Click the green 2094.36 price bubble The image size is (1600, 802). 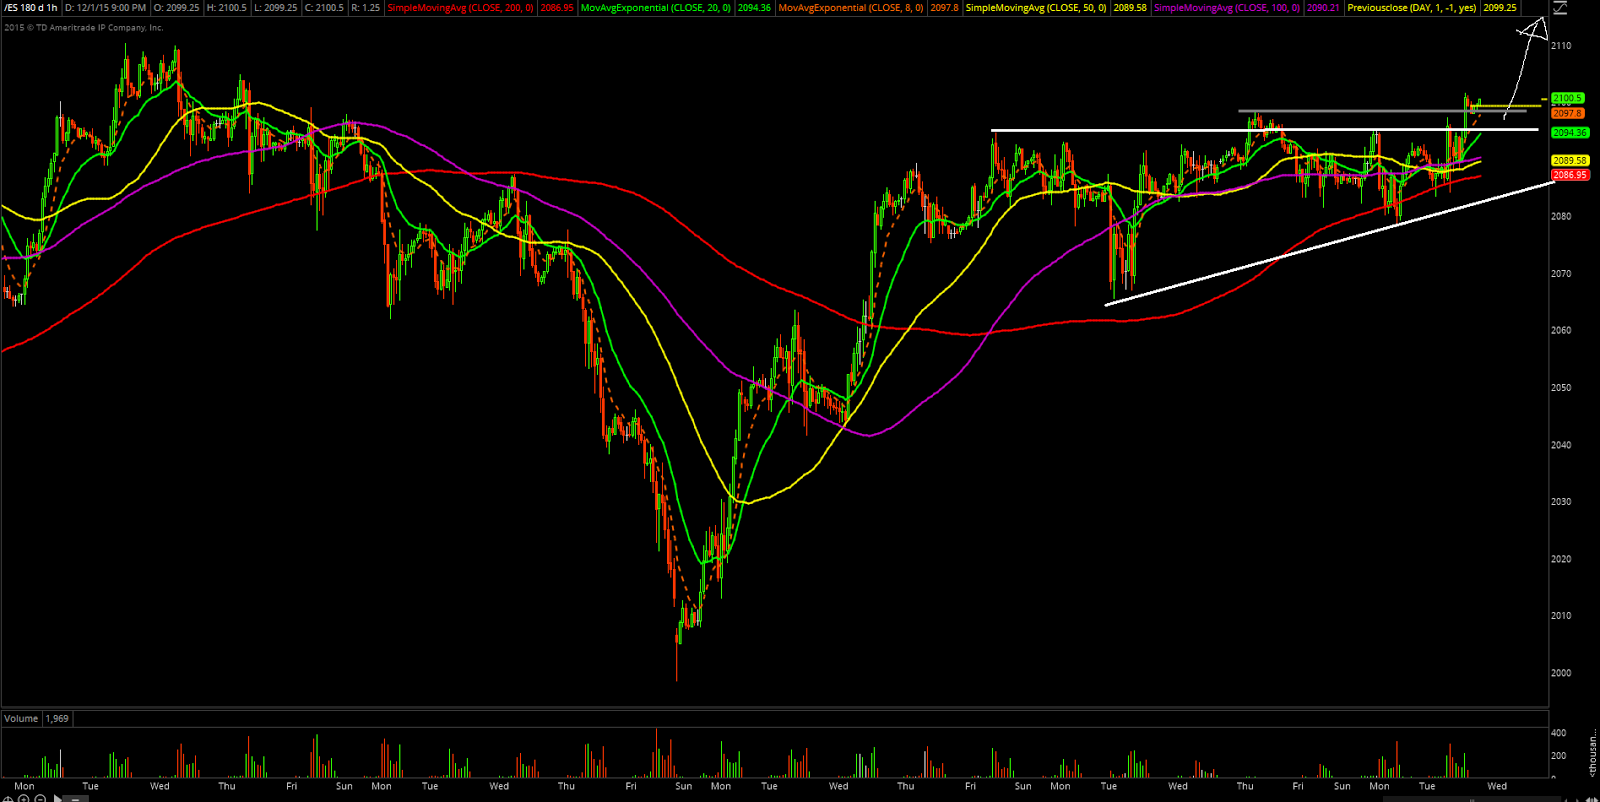coord(1569,132)
